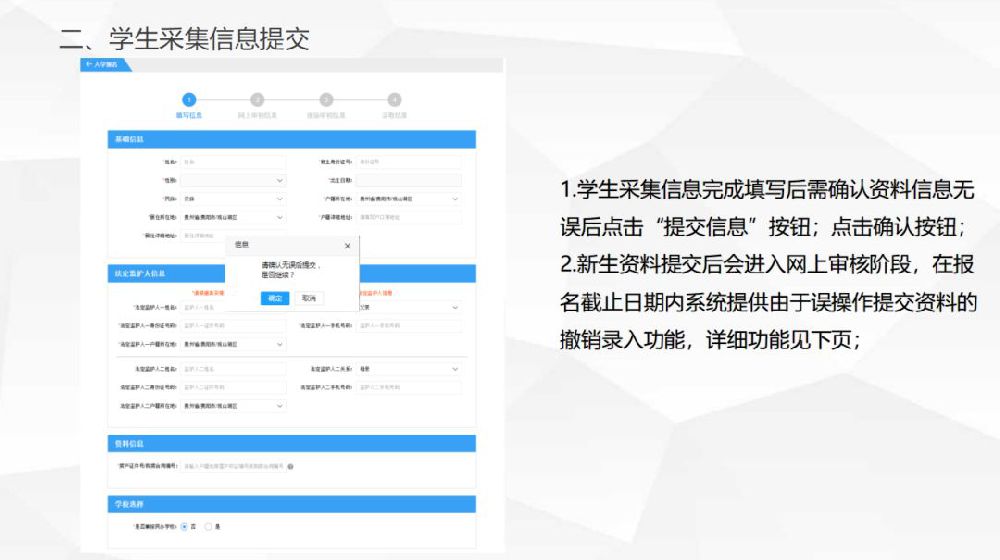Click dialog message text 请确认无误后提交
The width and height of the screenshot is (1000, 560).
tap(291, 265)
